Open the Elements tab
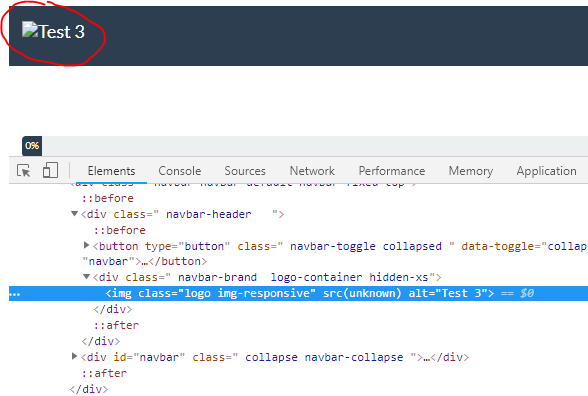 [111, 171]
